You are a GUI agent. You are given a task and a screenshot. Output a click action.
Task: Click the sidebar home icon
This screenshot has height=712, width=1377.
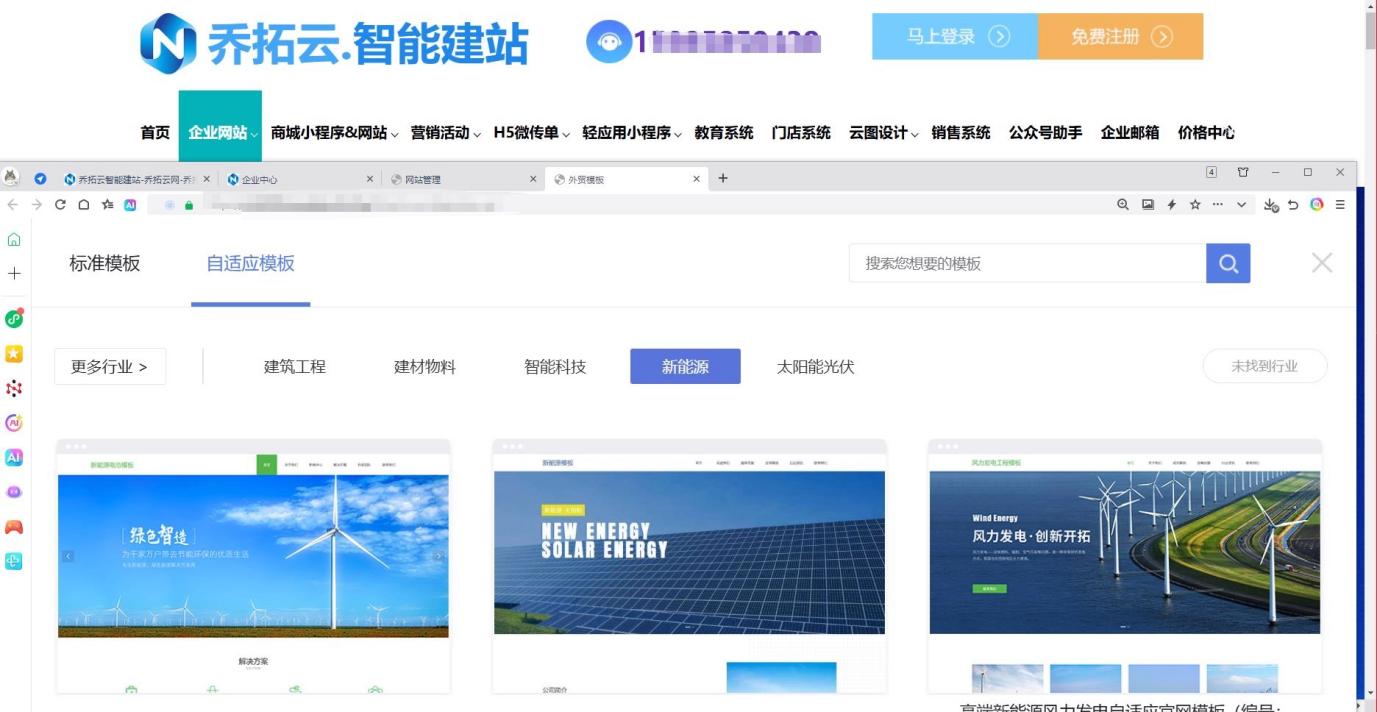[14, 240]
